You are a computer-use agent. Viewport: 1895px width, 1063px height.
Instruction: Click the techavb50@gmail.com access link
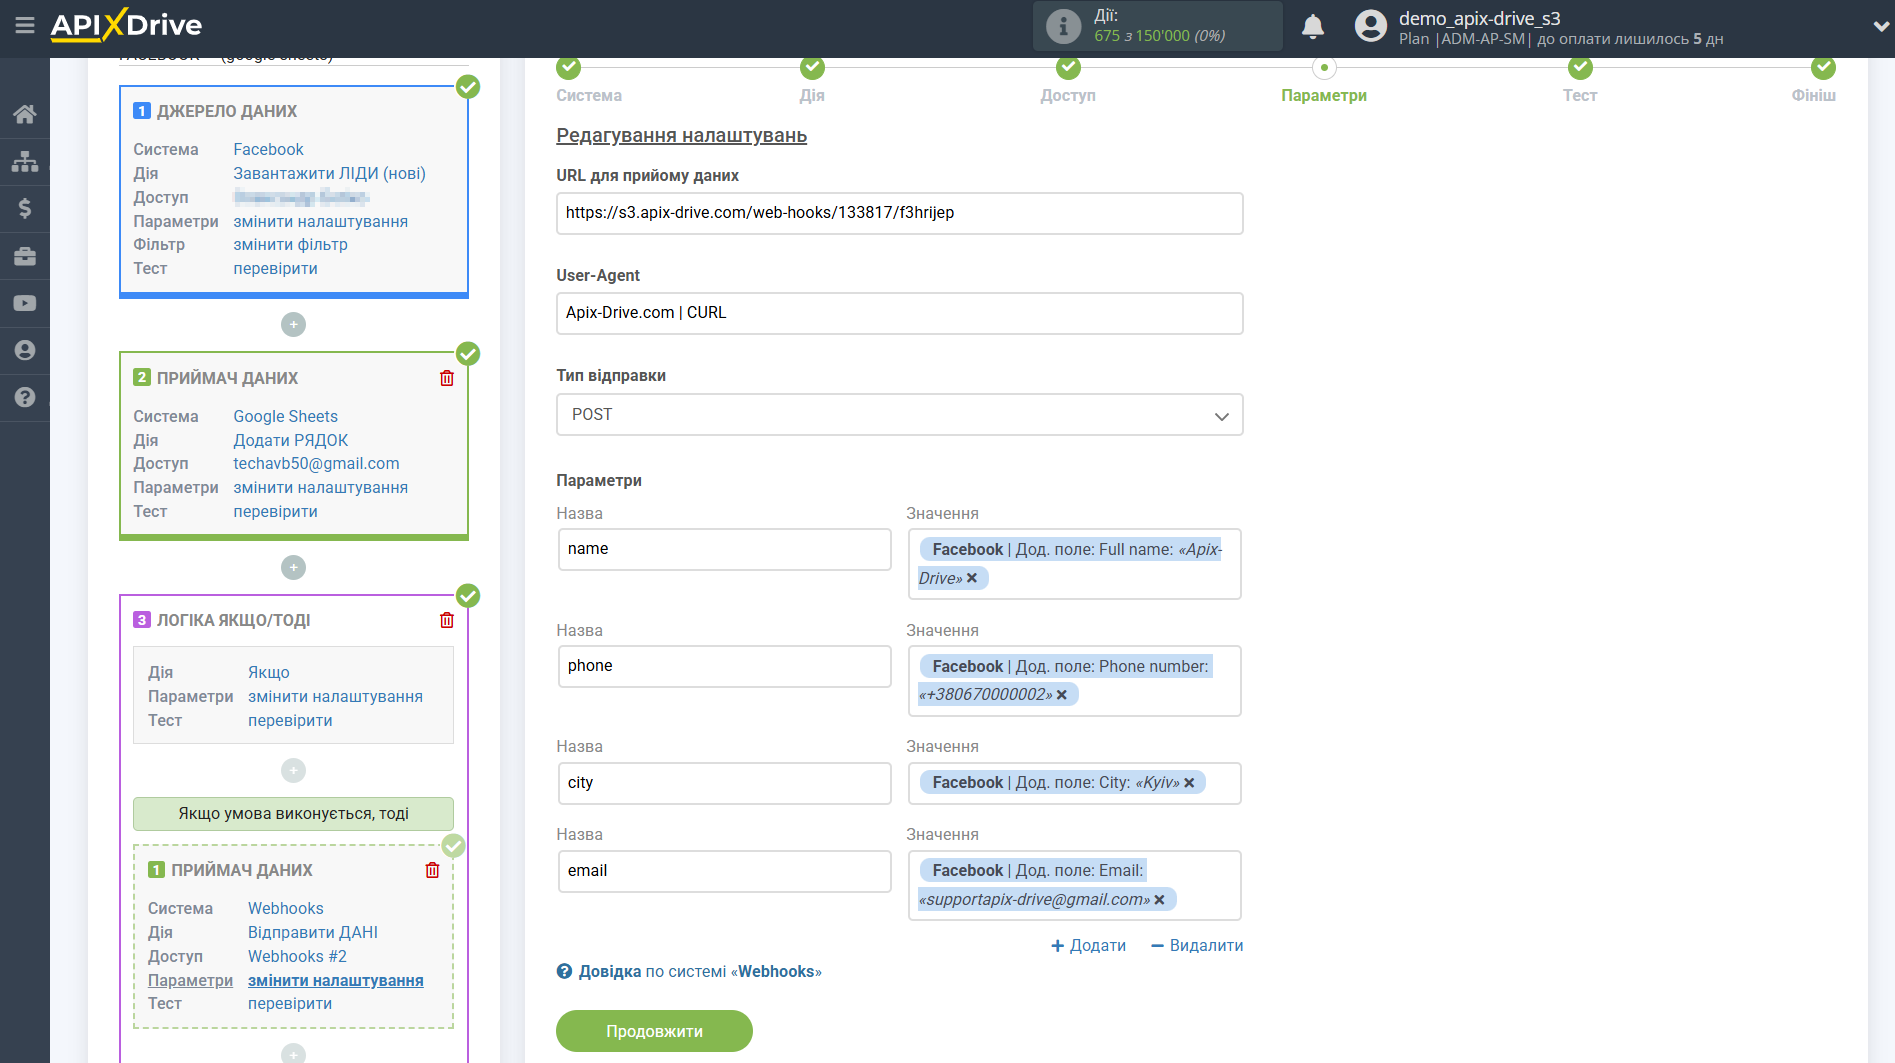pos(316,463)
